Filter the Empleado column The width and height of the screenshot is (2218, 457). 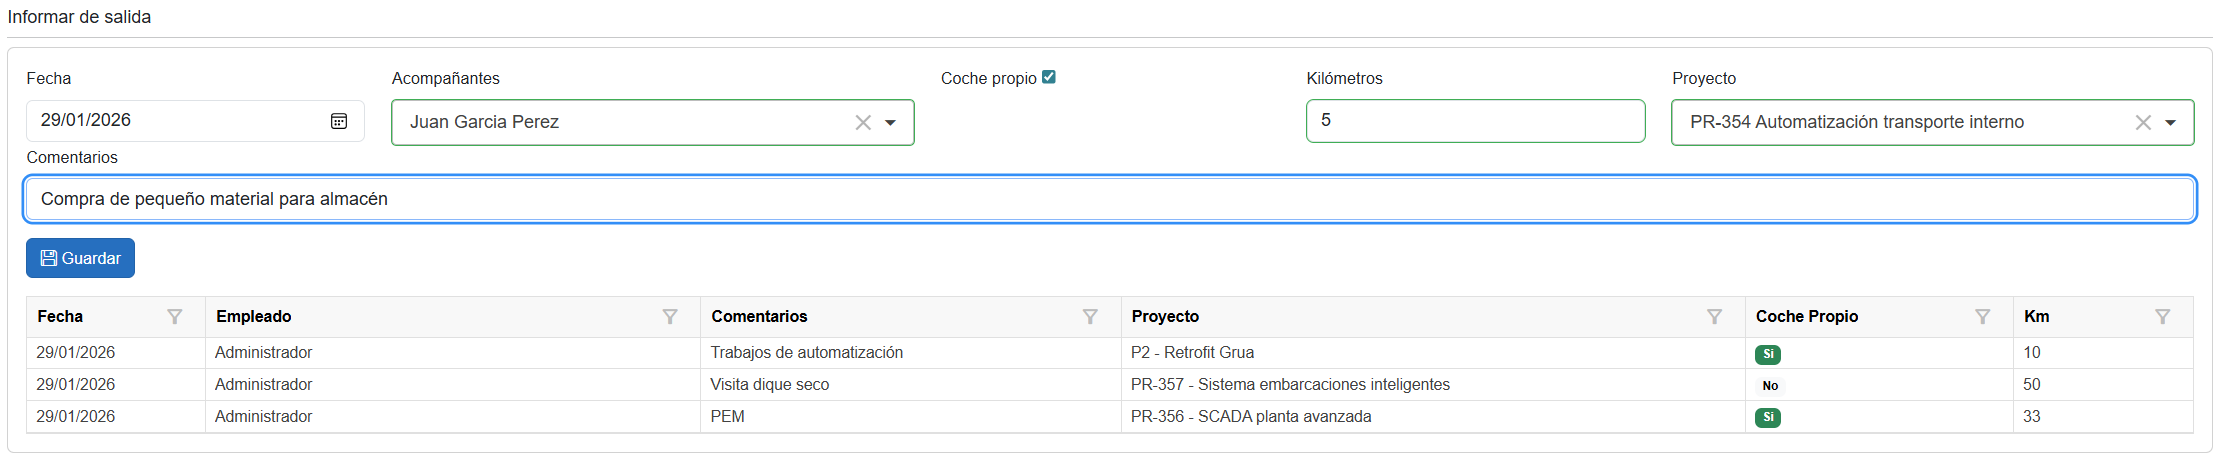coord(670,317)
